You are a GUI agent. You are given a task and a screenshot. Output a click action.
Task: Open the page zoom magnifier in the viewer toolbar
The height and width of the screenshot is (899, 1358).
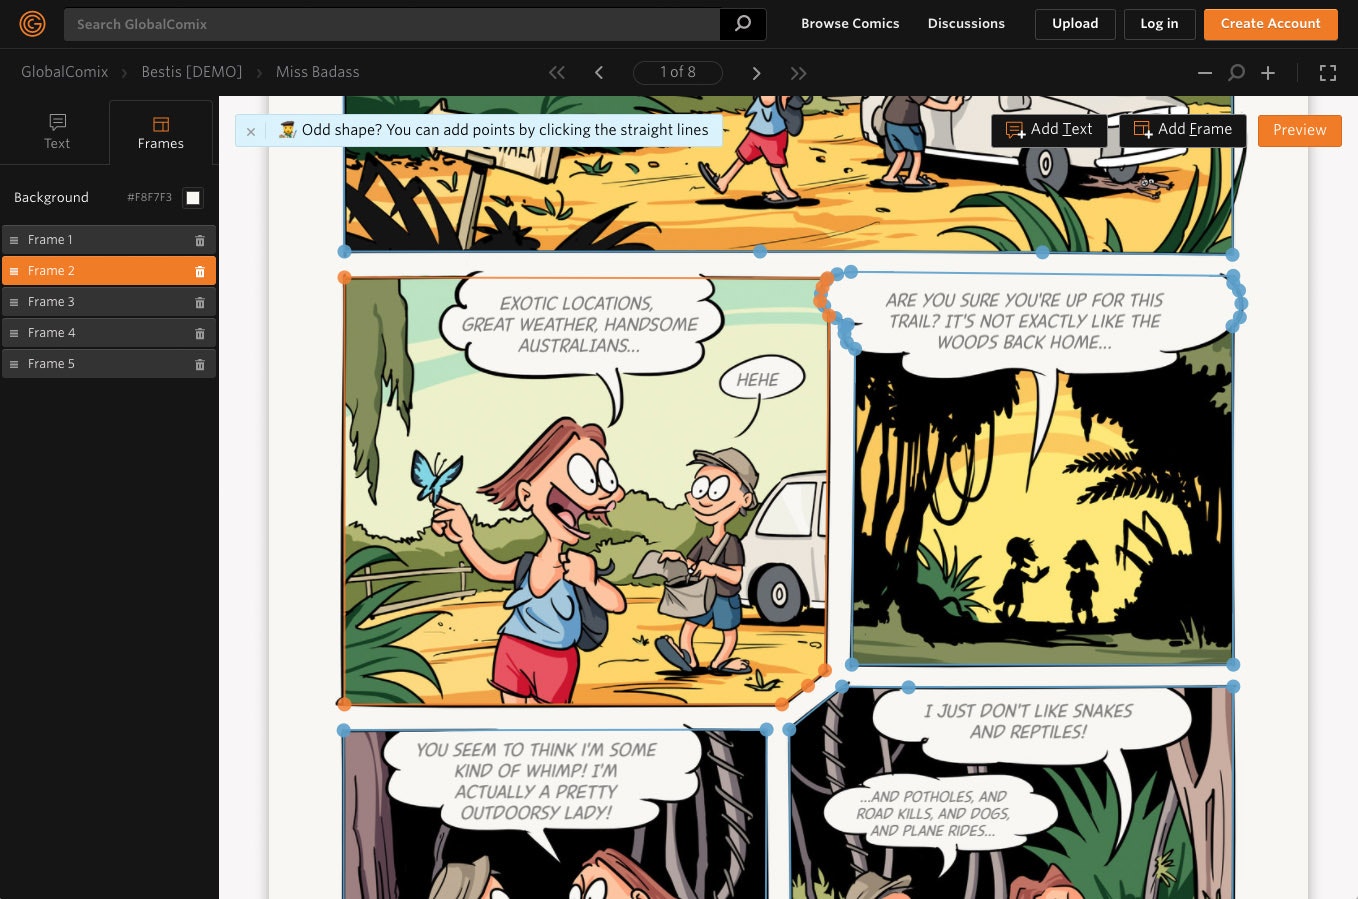click(1236, 72)
